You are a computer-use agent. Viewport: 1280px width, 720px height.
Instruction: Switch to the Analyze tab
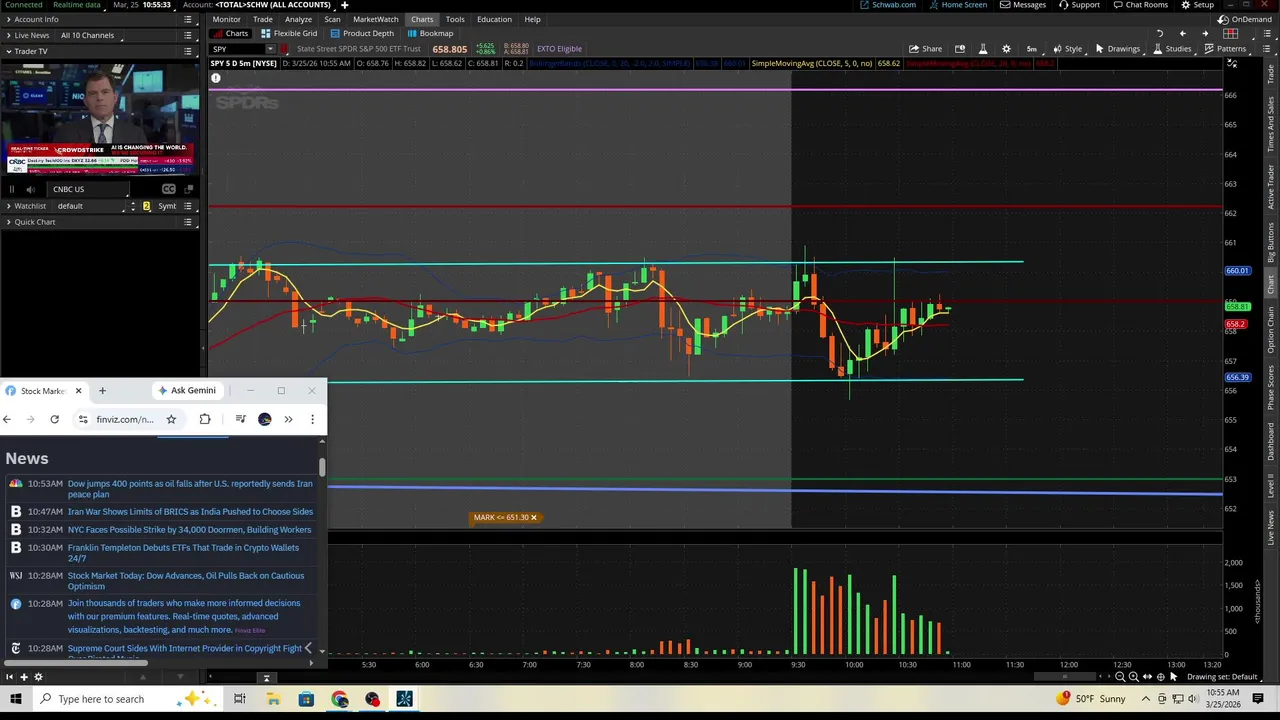[x=298, y=19]
